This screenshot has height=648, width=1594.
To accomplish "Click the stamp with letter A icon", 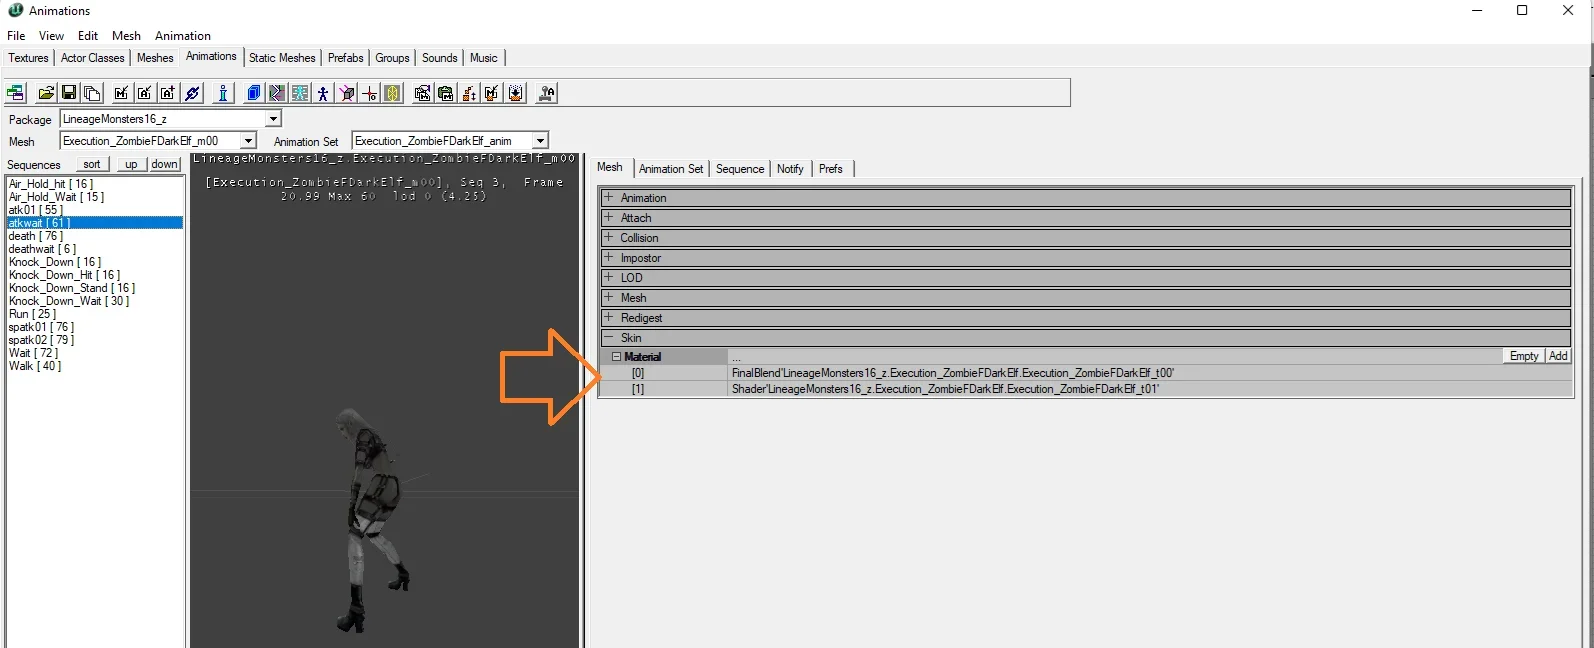I will [x=547, y=93].
